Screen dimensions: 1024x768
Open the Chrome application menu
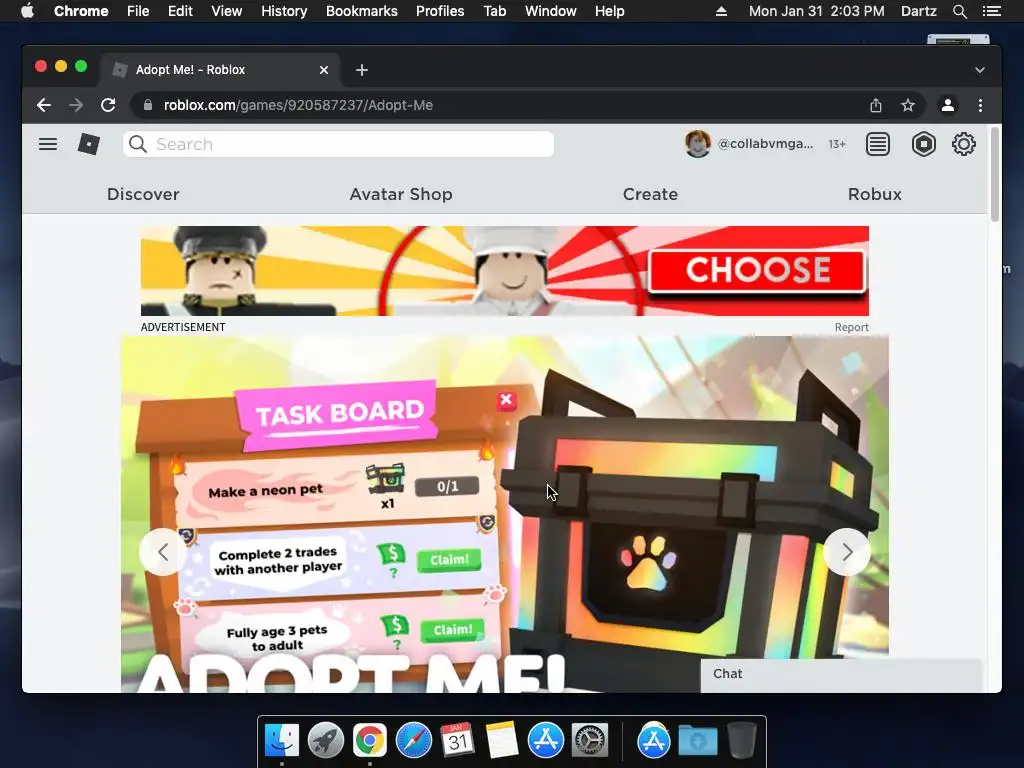point(81,11)
